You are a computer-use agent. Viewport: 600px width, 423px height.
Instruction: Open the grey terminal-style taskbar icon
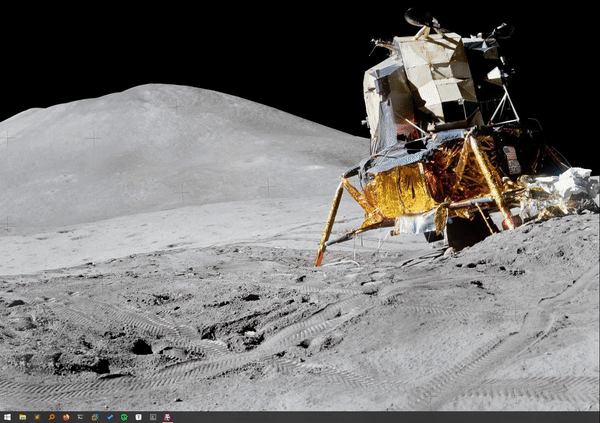(x=80, y=417)
